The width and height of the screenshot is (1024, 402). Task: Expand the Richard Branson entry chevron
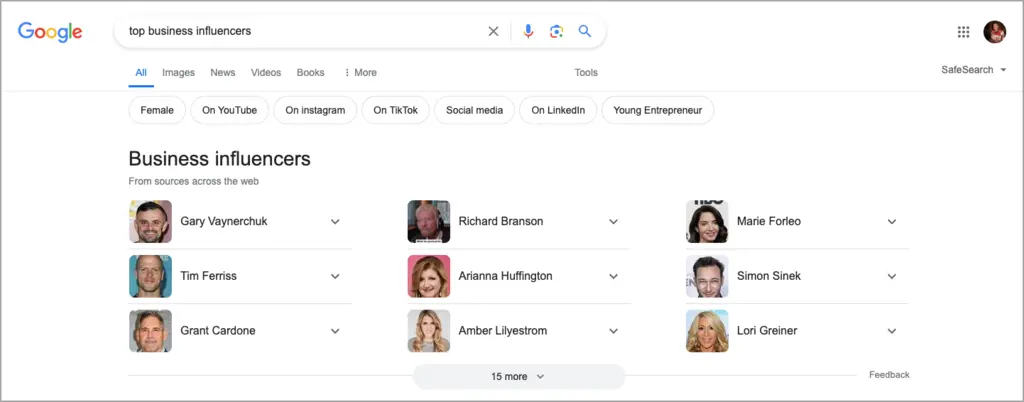[613, 222]
